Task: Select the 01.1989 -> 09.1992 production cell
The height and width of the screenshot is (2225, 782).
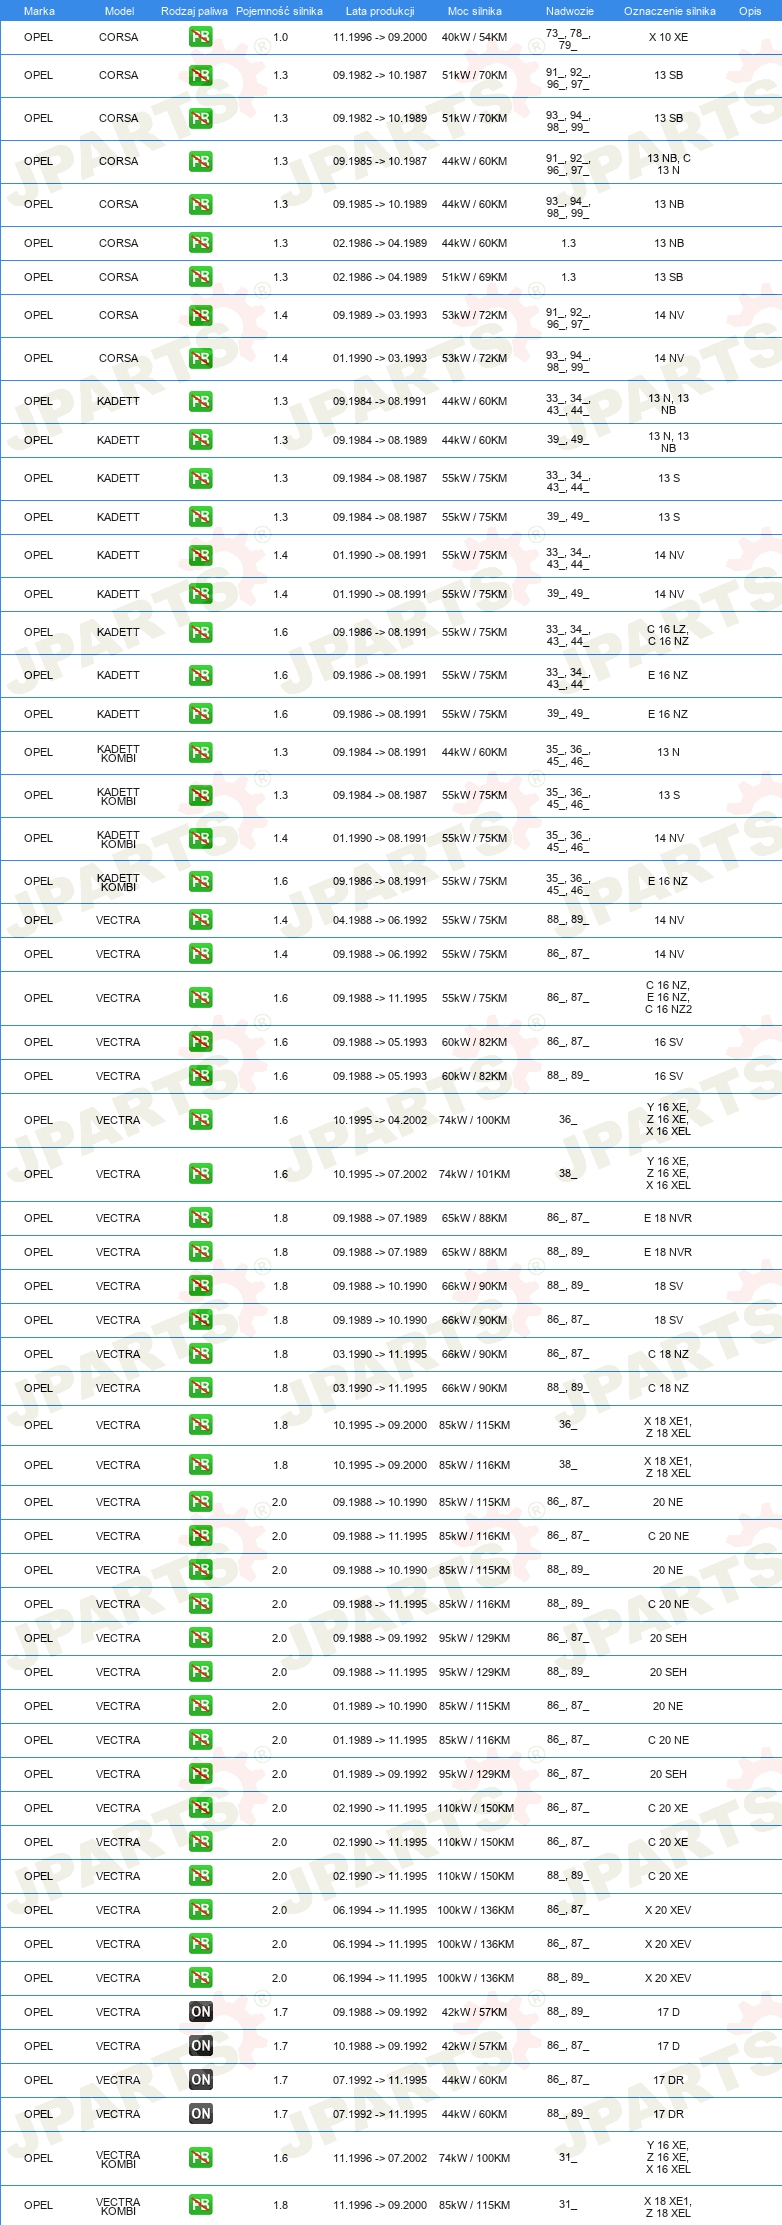Action: click(x=380, y=1774)
